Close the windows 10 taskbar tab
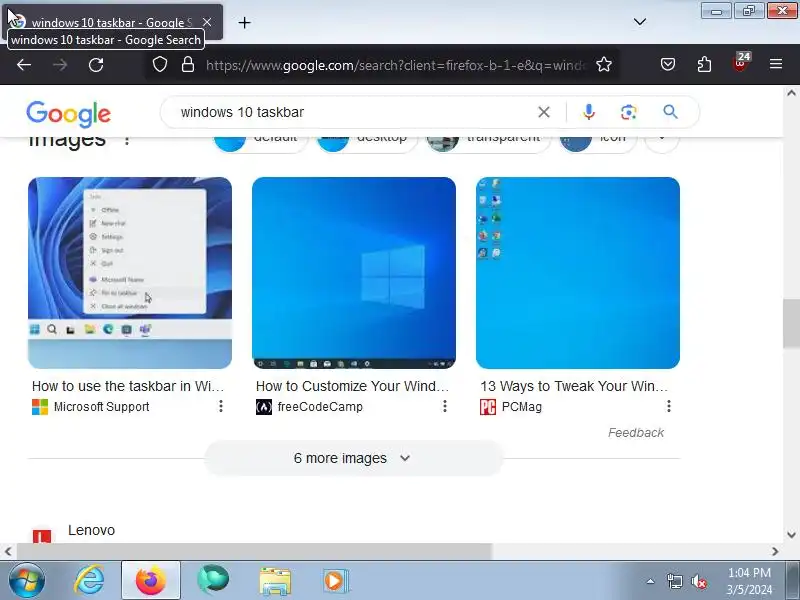 207,22
